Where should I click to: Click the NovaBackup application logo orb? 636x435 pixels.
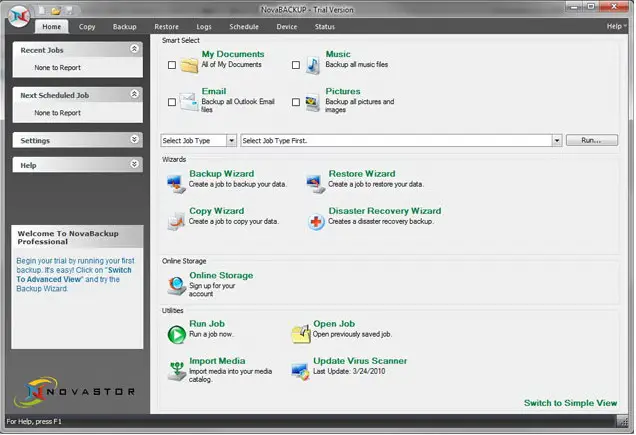(x=19, y=17)
